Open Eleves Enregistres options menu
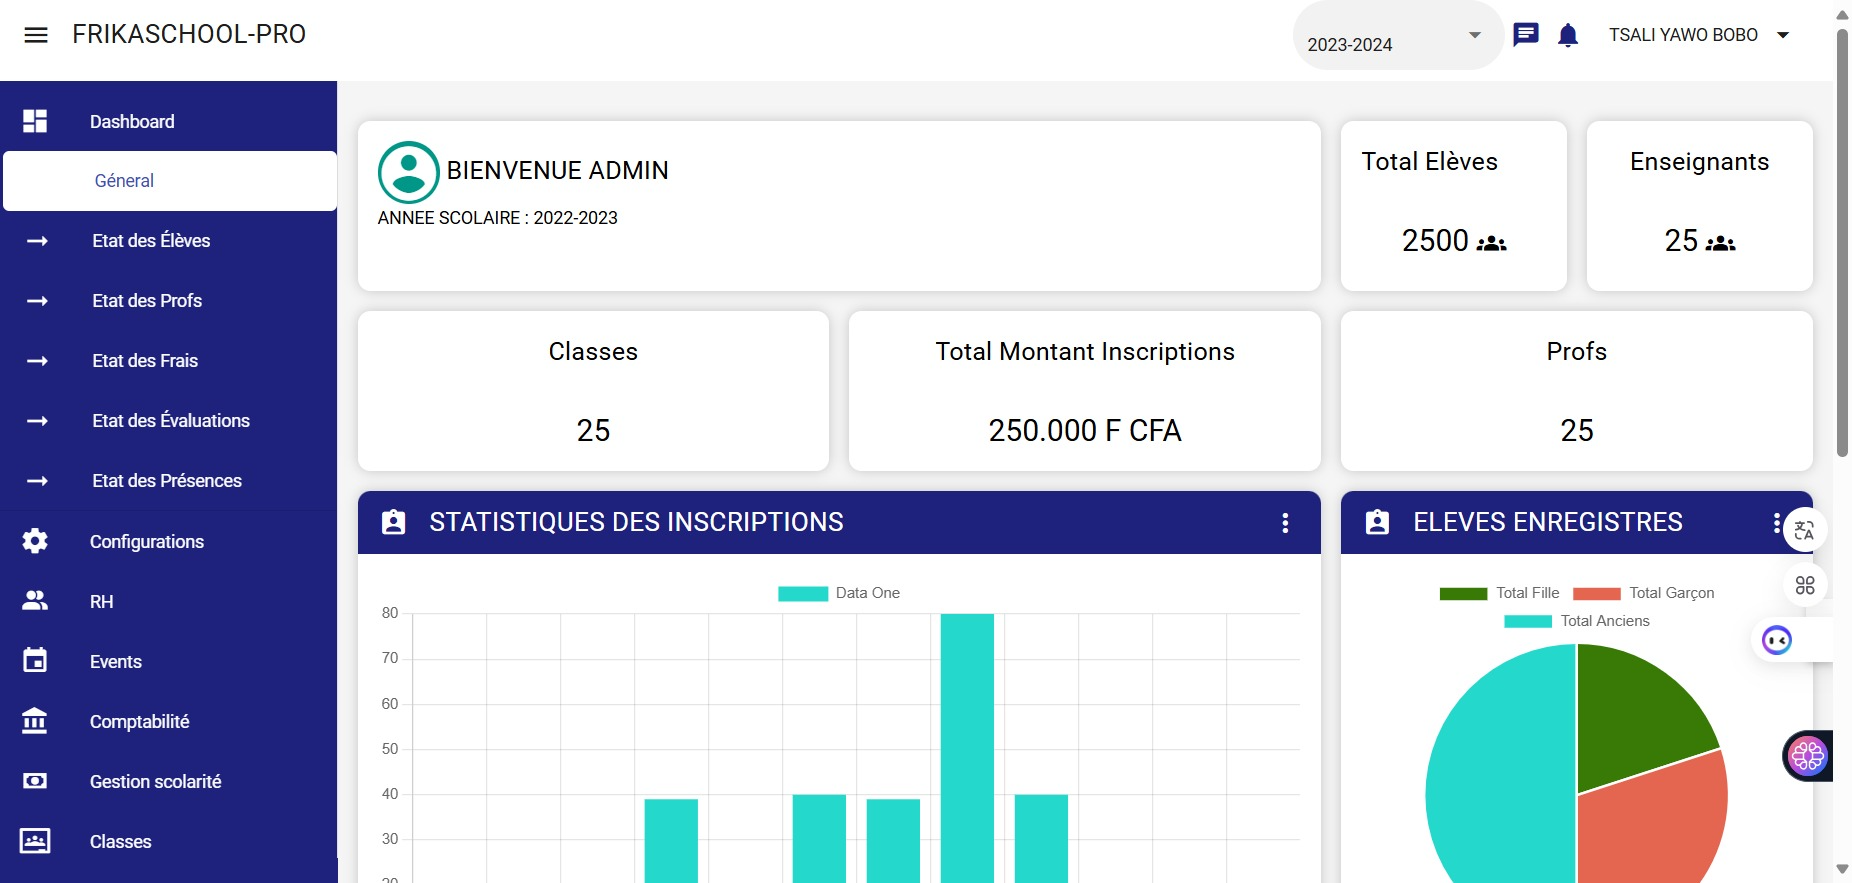 [1776, 523]
